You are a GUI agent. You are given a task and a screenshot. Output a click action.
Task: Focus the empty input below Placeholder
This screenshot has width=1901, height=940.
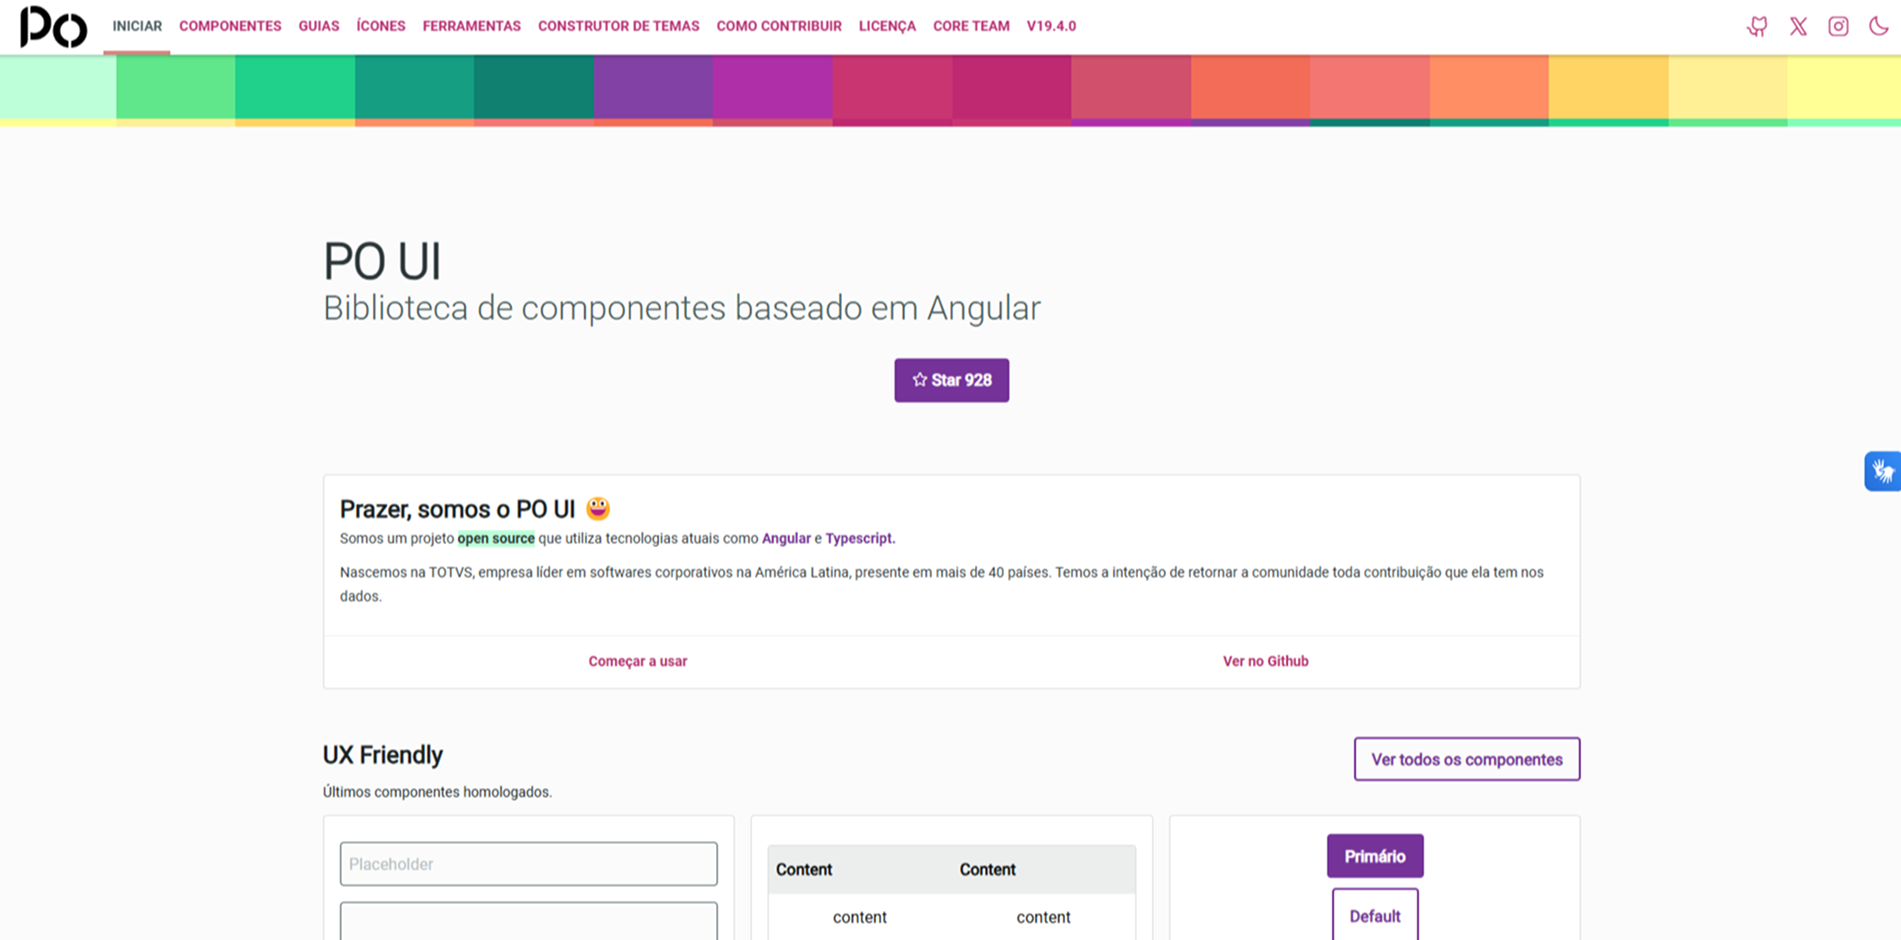point(529,921)
